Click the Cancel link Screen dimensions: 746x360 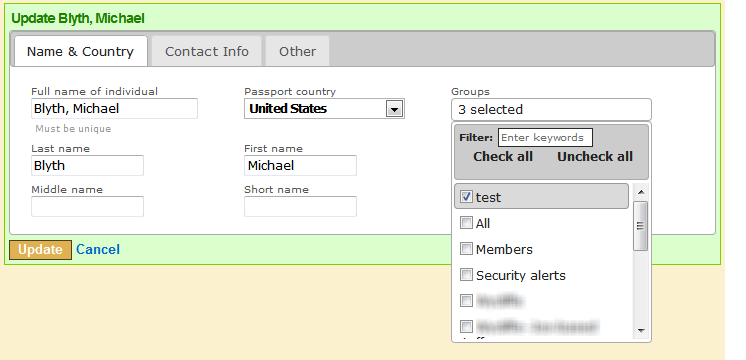coord(98,250)
